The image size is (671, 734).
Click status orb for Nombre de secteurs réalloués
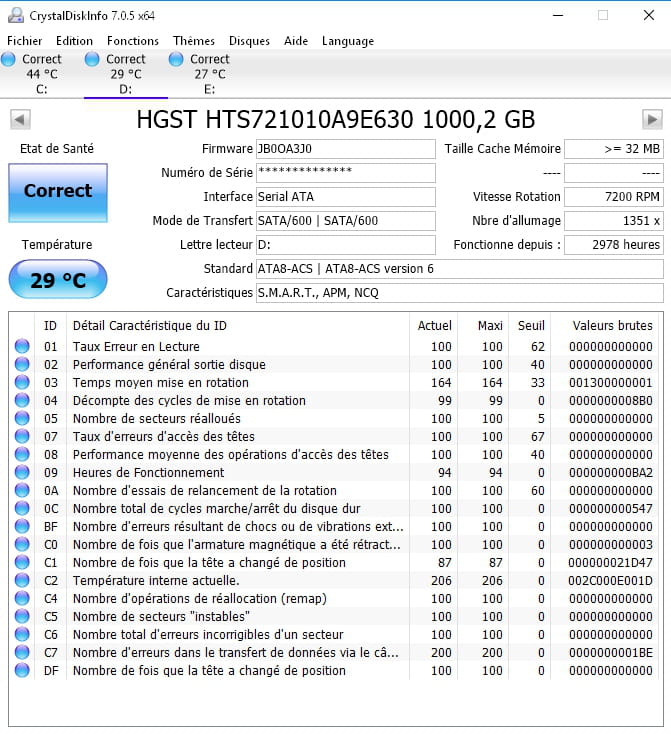[22, 419]
